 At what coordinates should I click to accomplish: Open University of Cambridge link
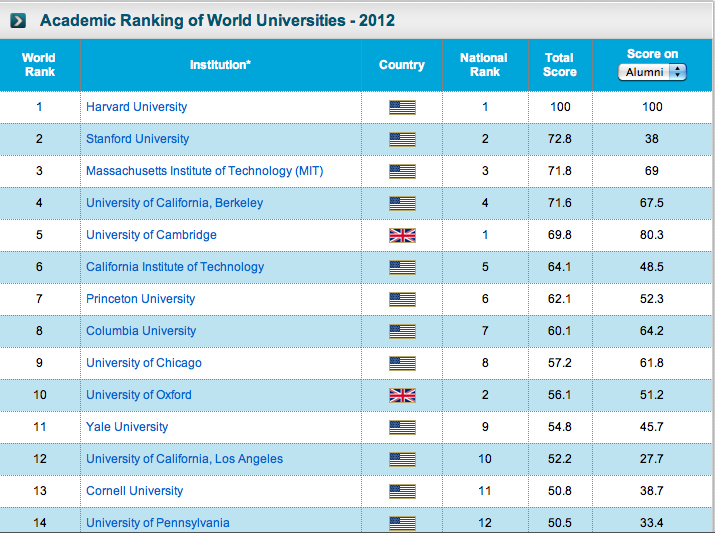(x=151, y=235)
